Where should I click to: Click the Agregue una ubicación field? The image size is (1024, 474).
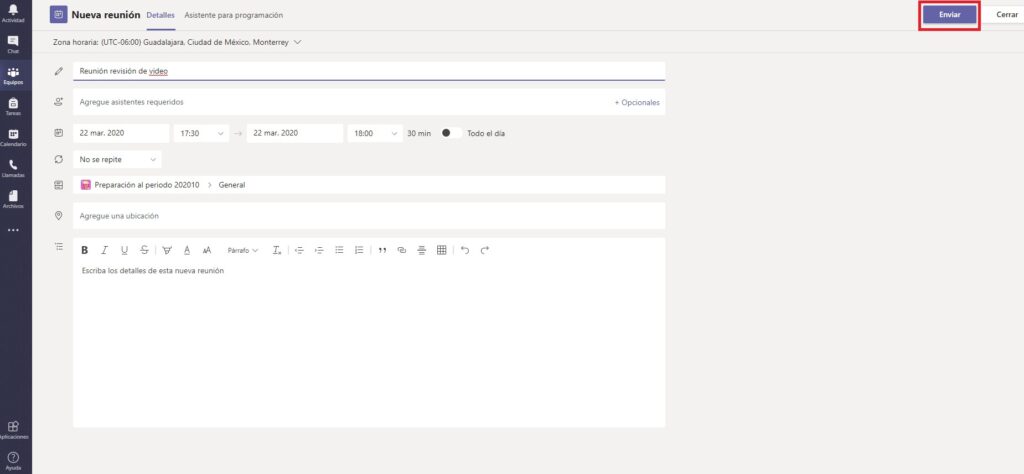pos(368,216)
